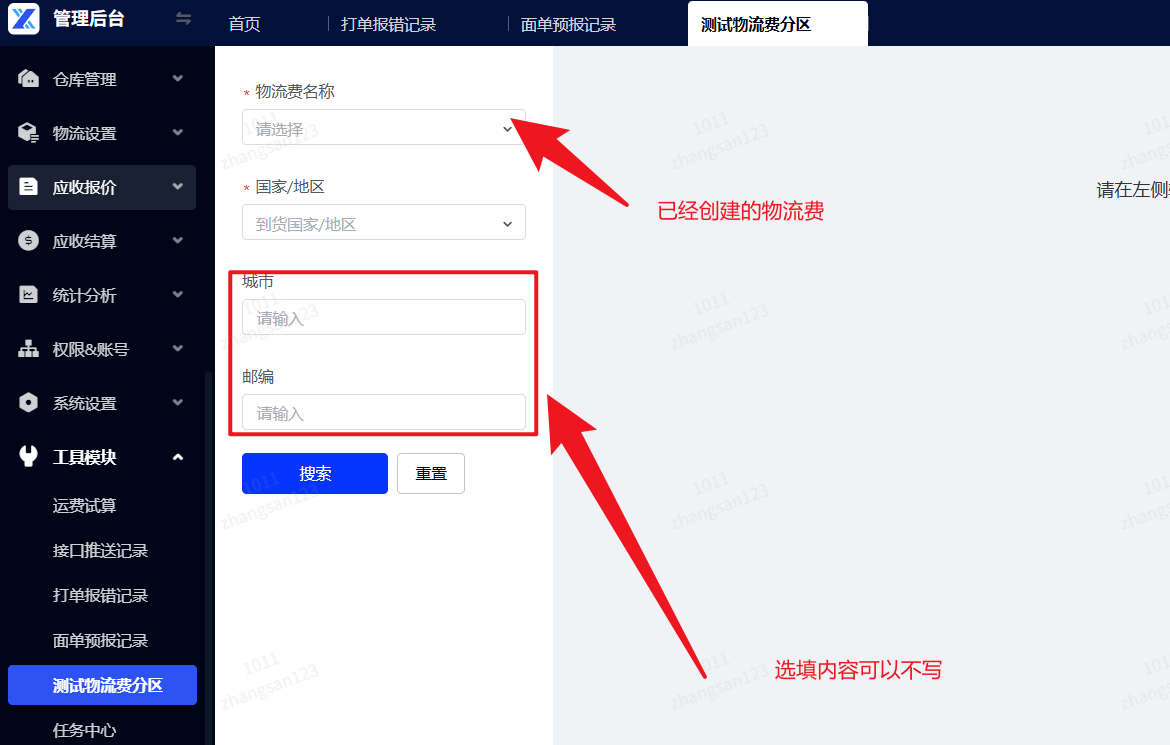The image size is (1170, 745).
Task: Switch to the 首页 tab
Action: 245,25
